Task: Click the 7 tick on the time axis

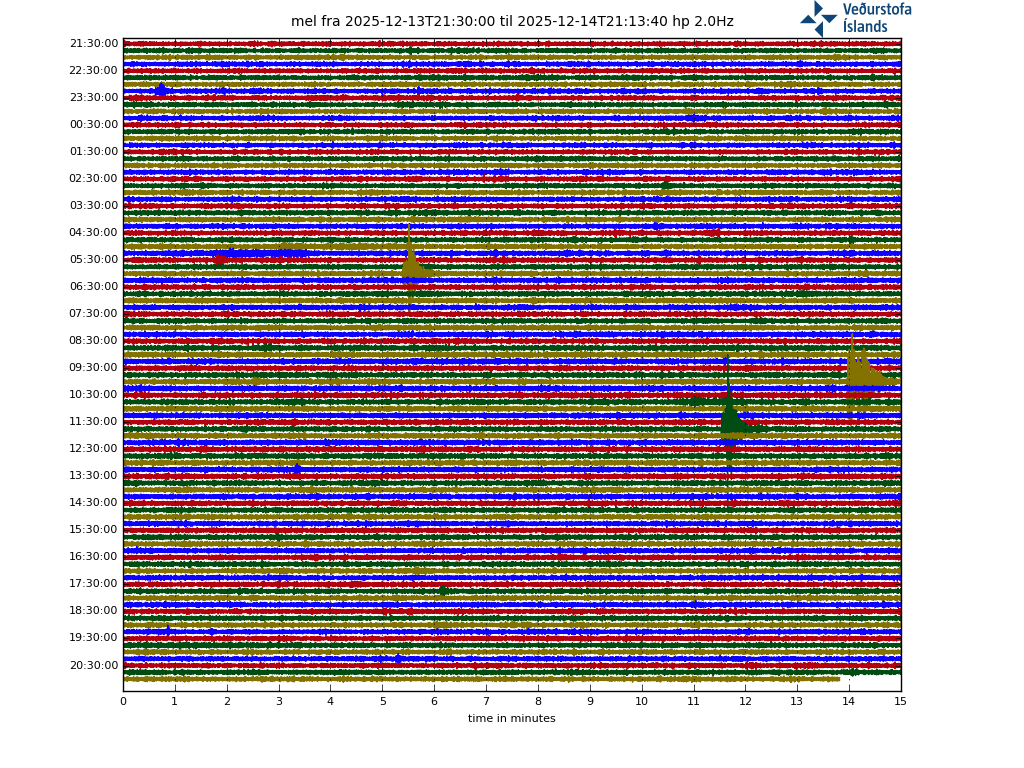Action: (486, 701)
